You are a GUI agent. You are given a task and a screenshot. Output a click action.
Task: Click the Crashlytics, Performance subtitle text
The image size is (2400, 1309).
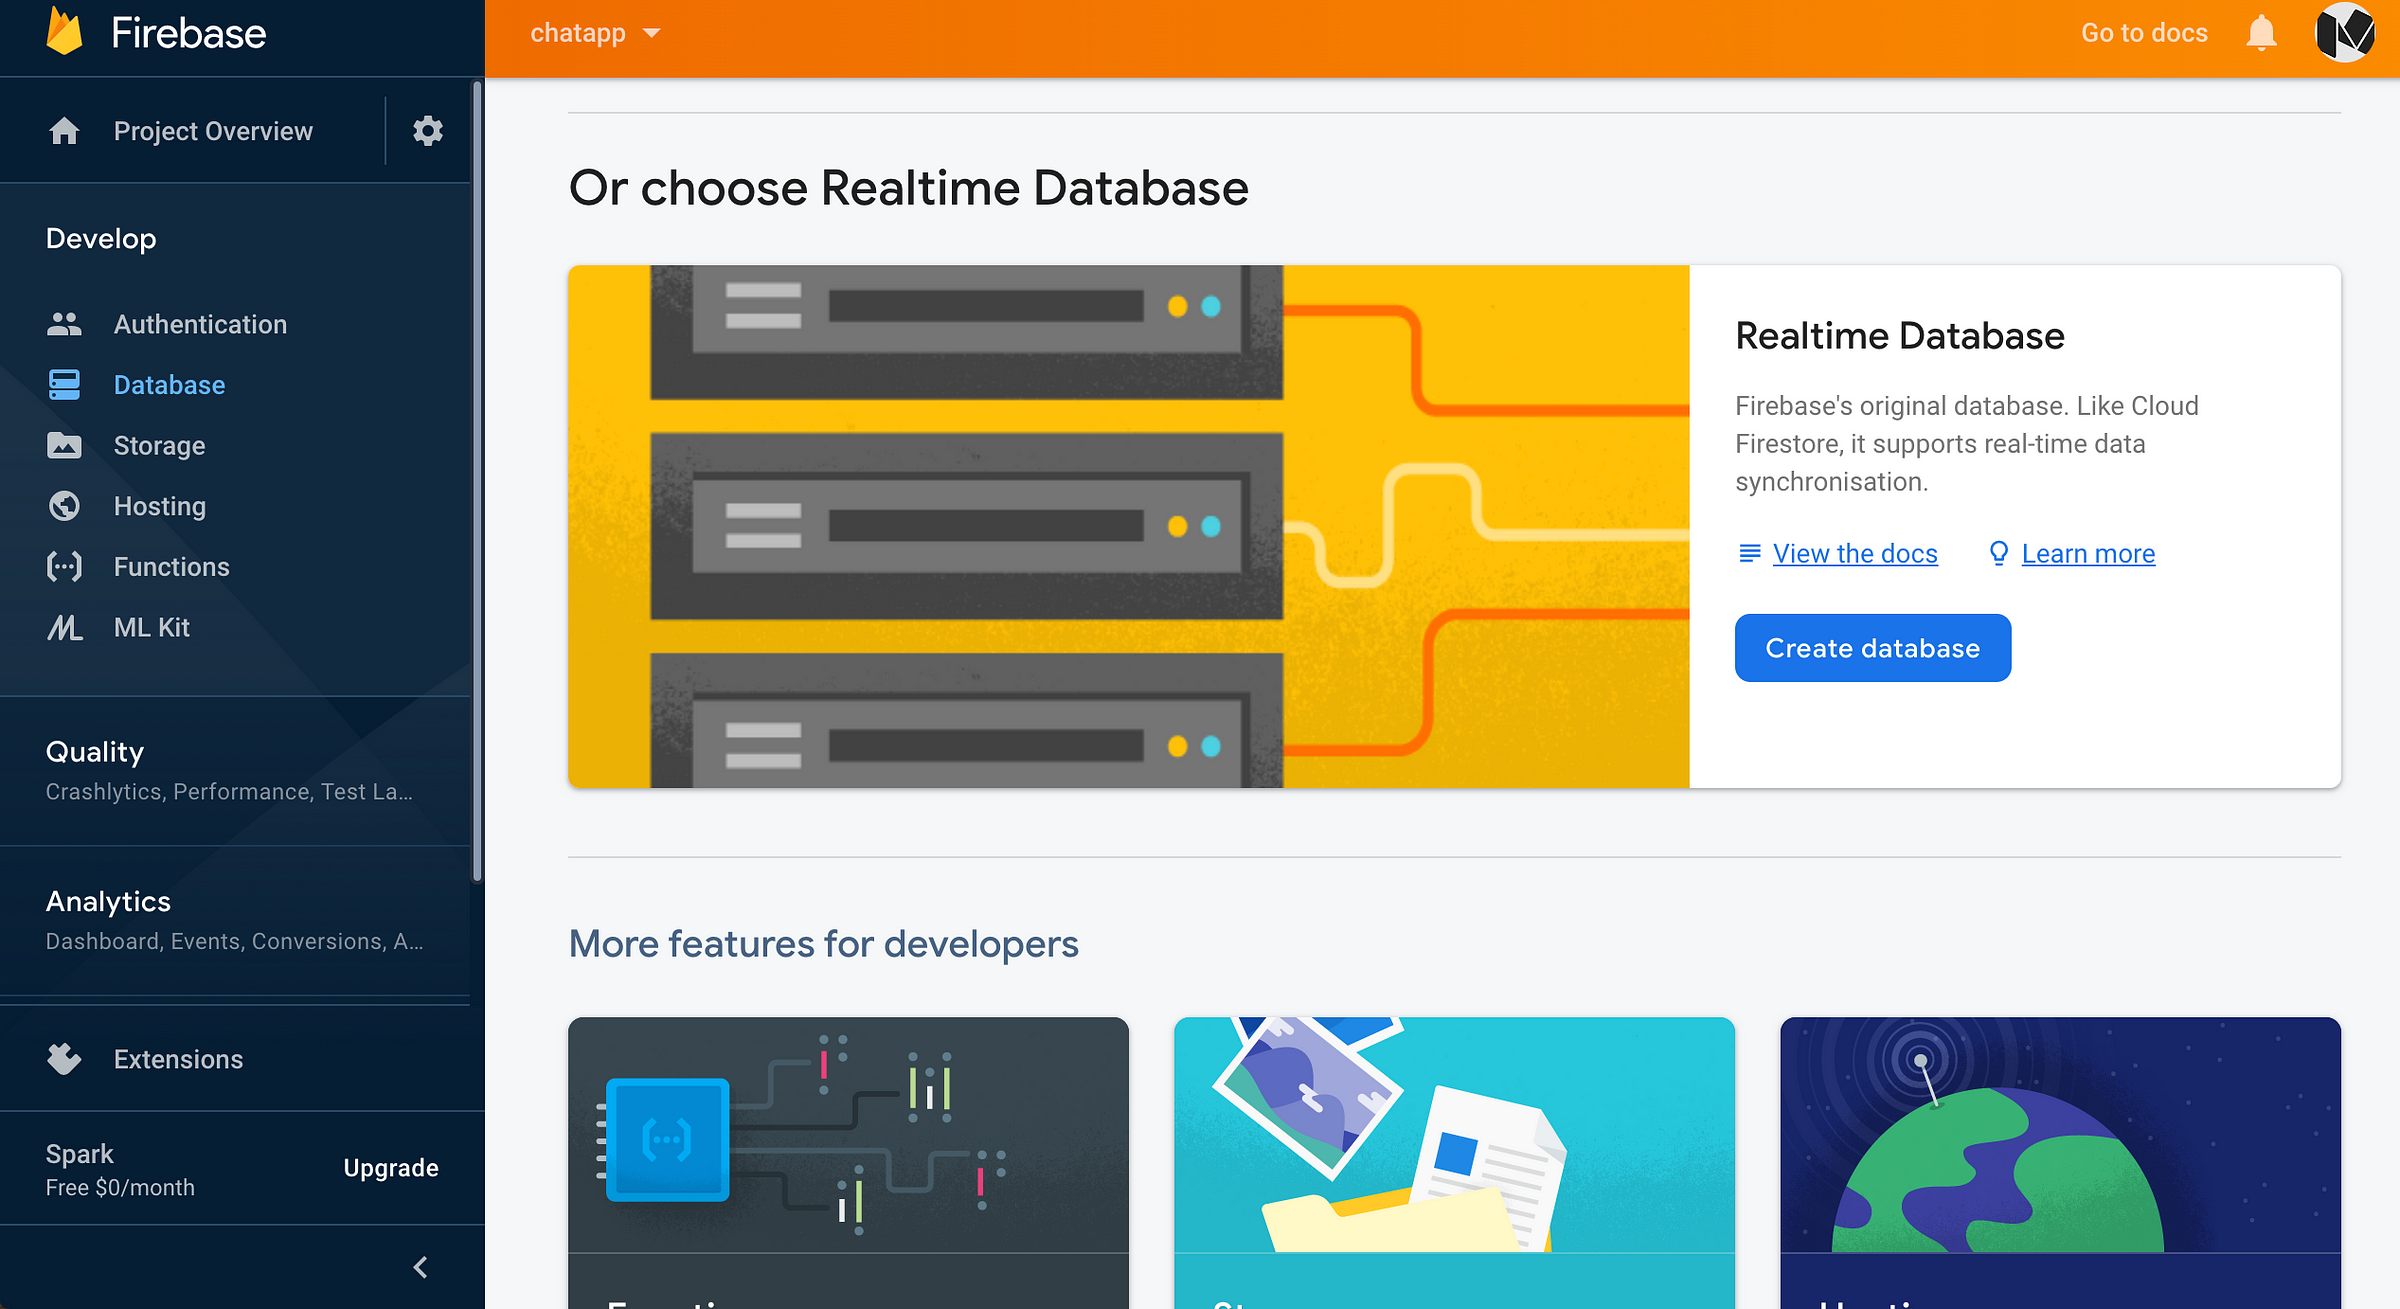229,792
